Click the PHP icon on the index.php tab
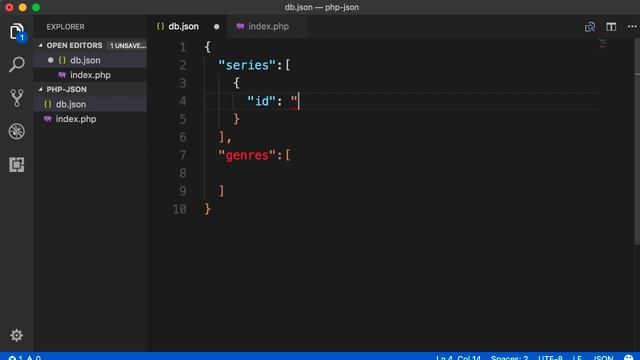 240,27
